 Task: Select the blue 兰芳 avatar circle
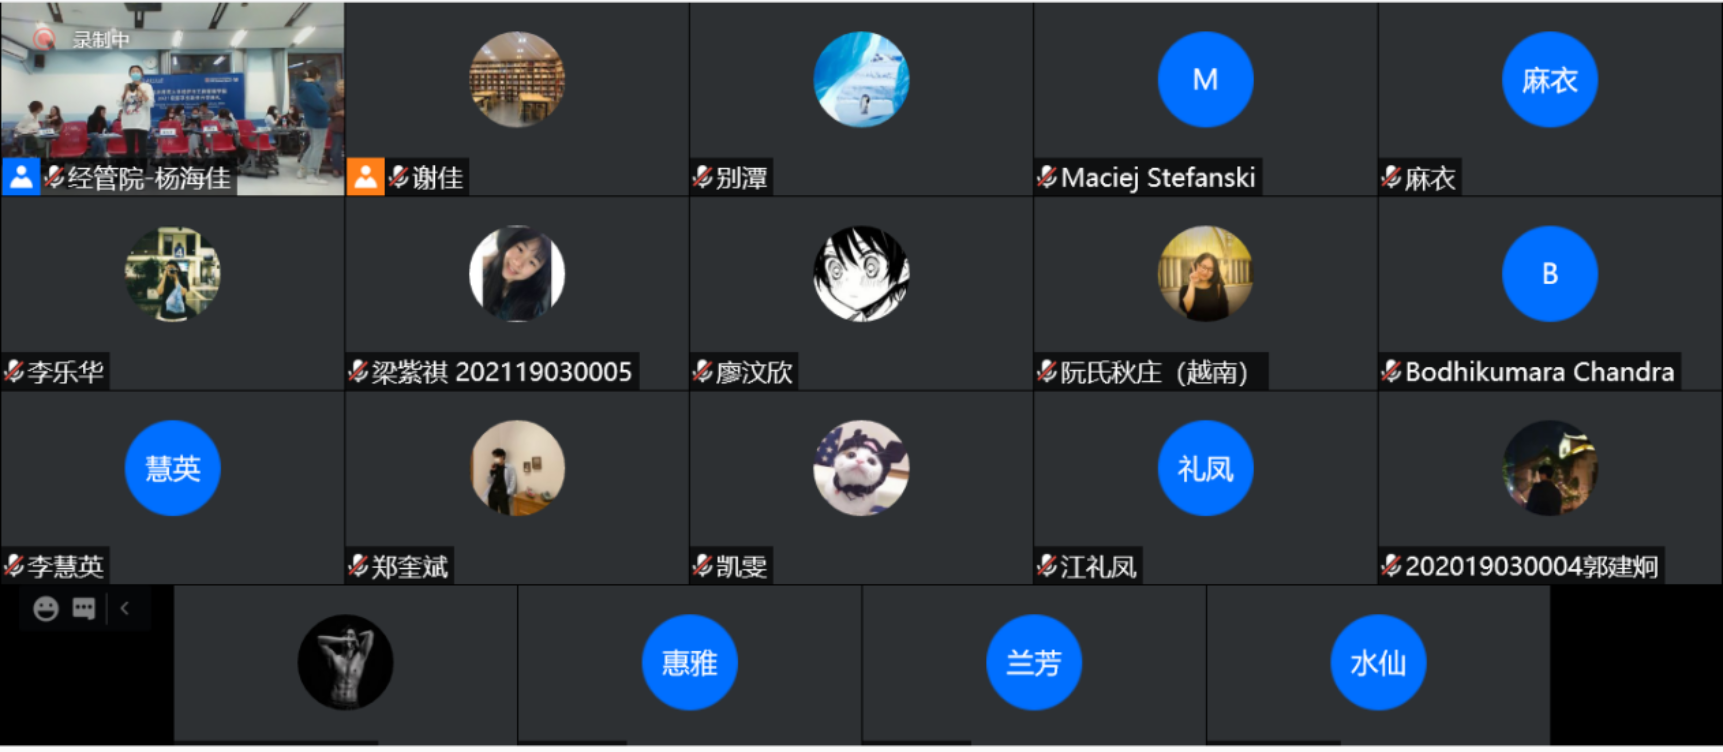(1033, 662)
